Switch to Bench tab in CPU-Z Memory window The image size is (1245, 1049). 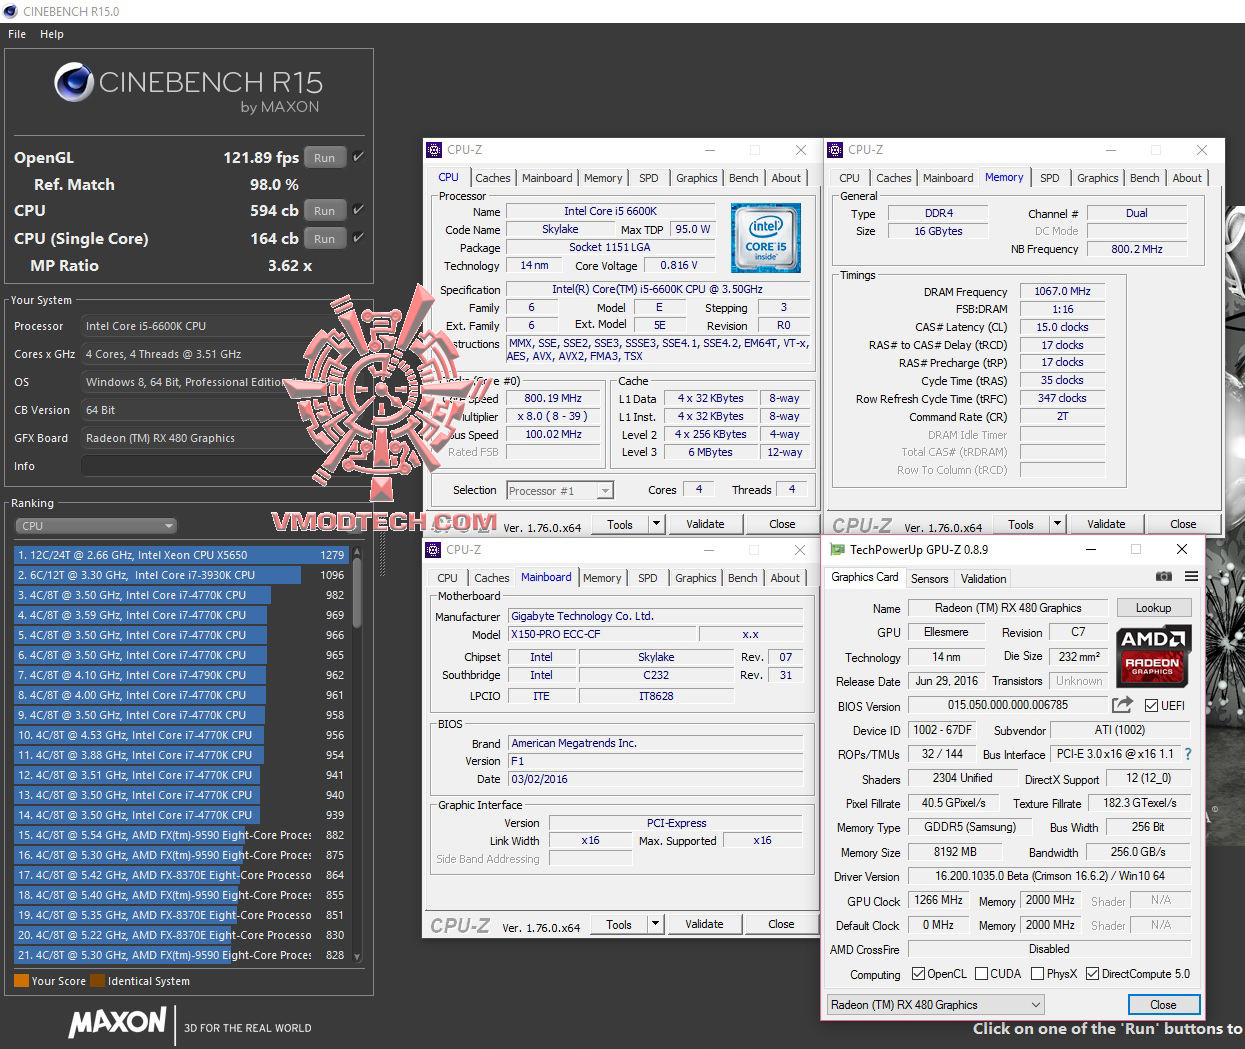tap(1144, 178)
